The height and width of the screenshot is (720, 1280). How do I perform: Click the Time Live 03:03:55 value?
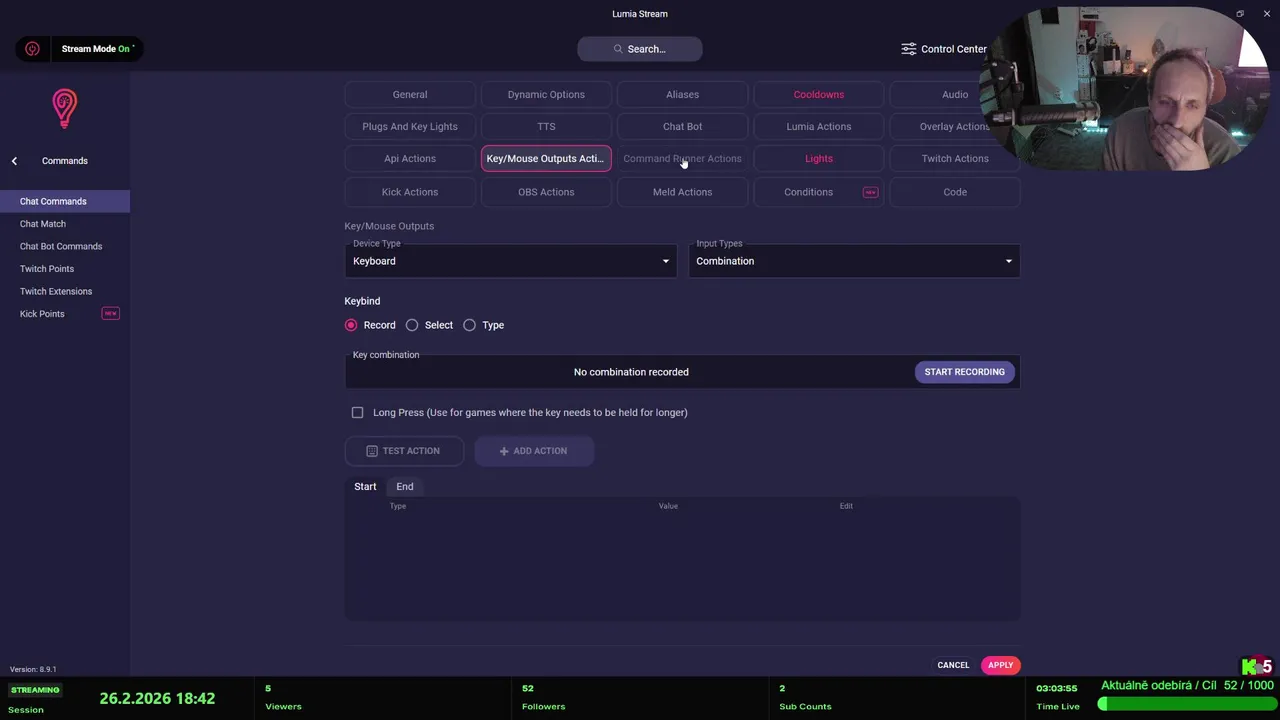pyautogui.click(x=1057, y=689)
